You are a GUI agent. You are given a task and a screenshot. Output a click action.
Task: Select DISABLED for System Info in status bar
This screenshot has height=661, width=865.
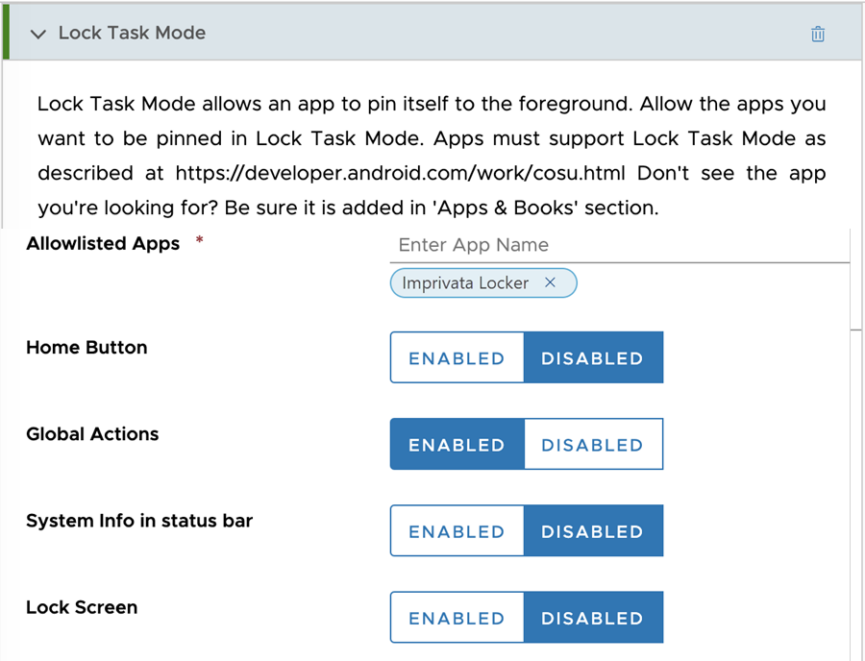[592, 531]
